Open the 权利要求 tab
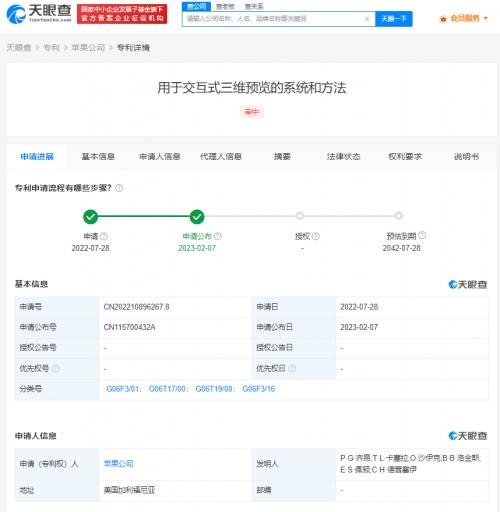The height and width of the screenshot is (512, 500). tap(405, 156)
